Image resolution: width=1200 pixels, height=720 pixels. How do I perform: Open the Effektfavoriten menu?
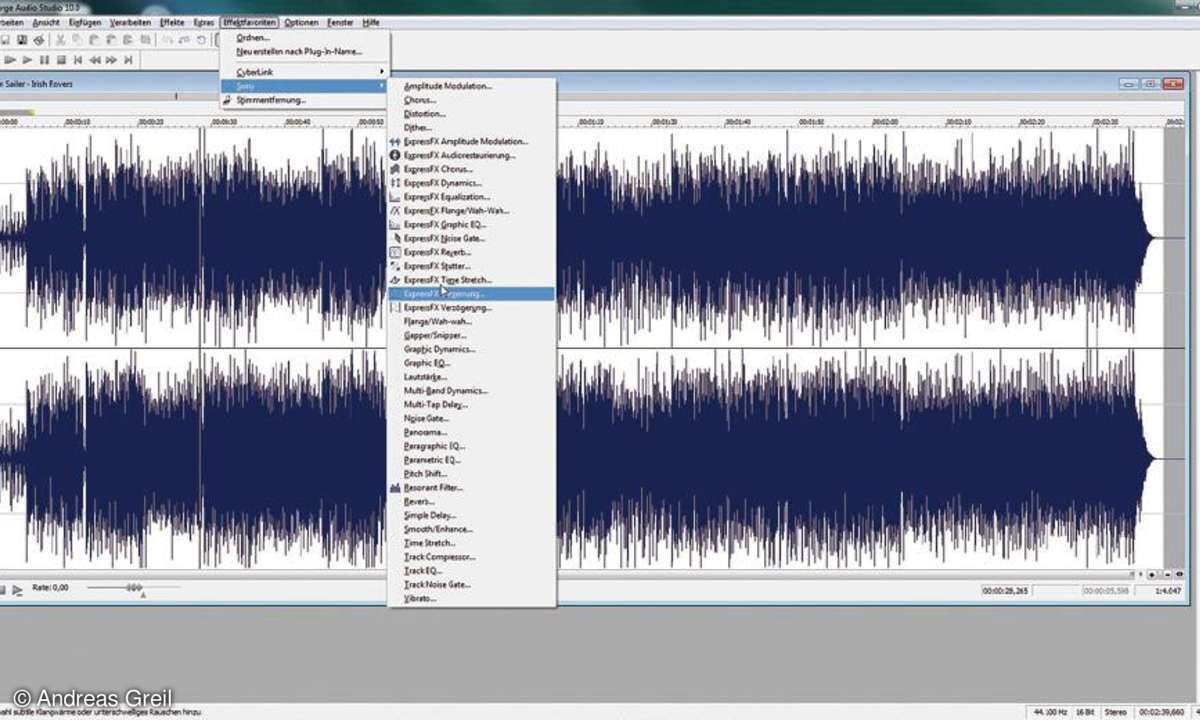[249, 22]
